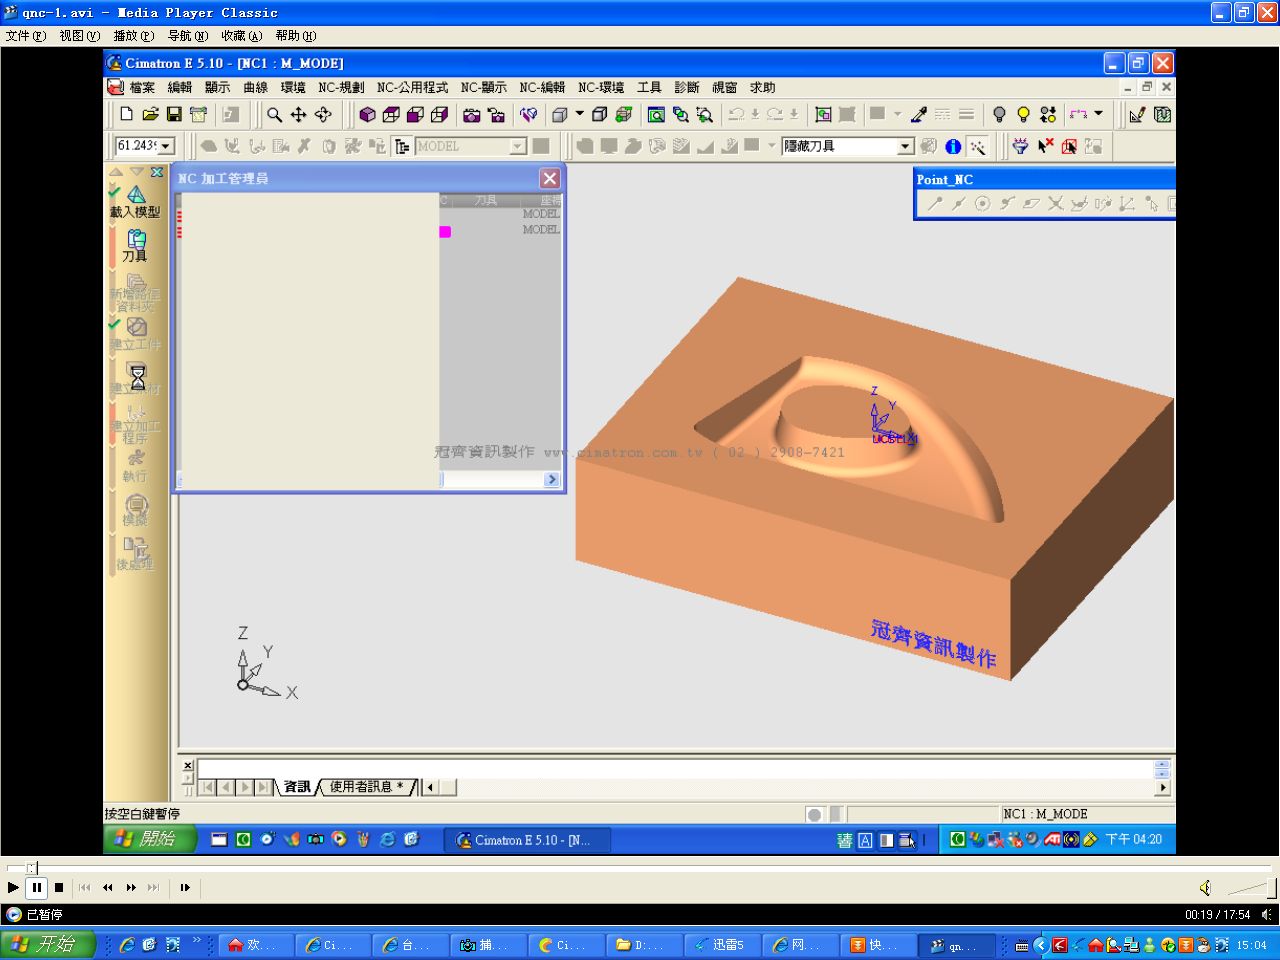The image size is (1280, 960).
Task: Click the right scroll arrow in NC manager
Action: [552, 480]
